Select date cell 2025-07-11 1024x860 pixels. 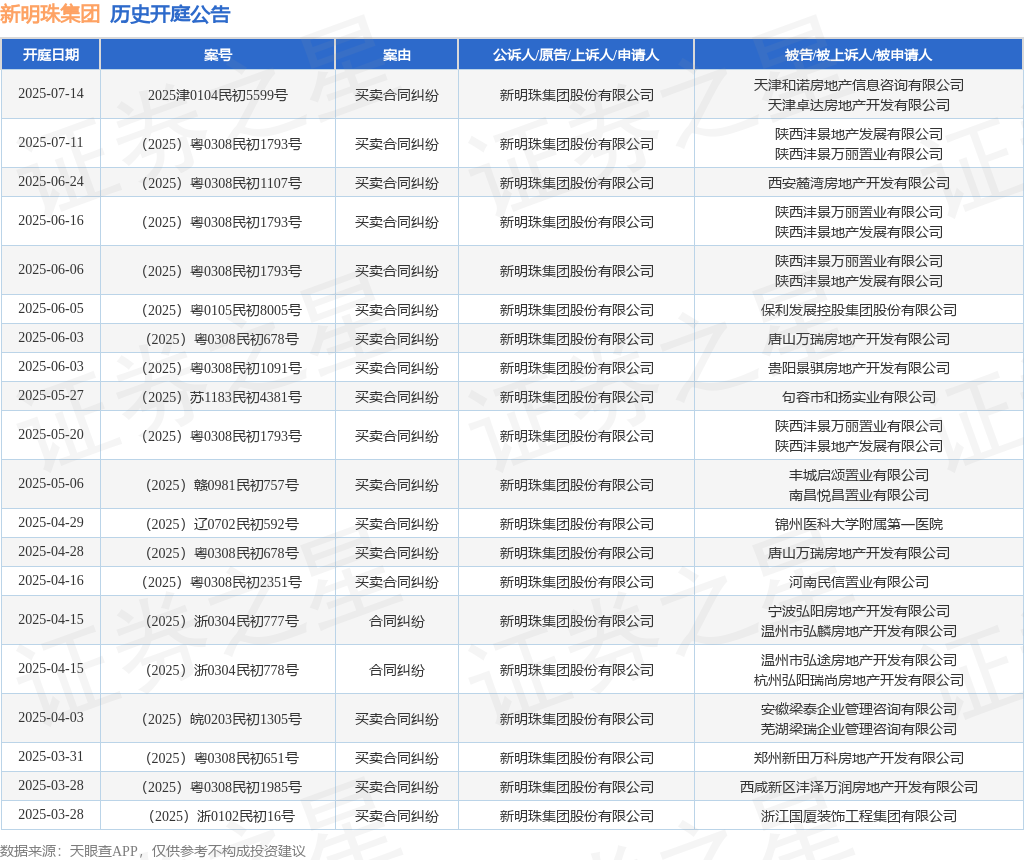[51, 142]
